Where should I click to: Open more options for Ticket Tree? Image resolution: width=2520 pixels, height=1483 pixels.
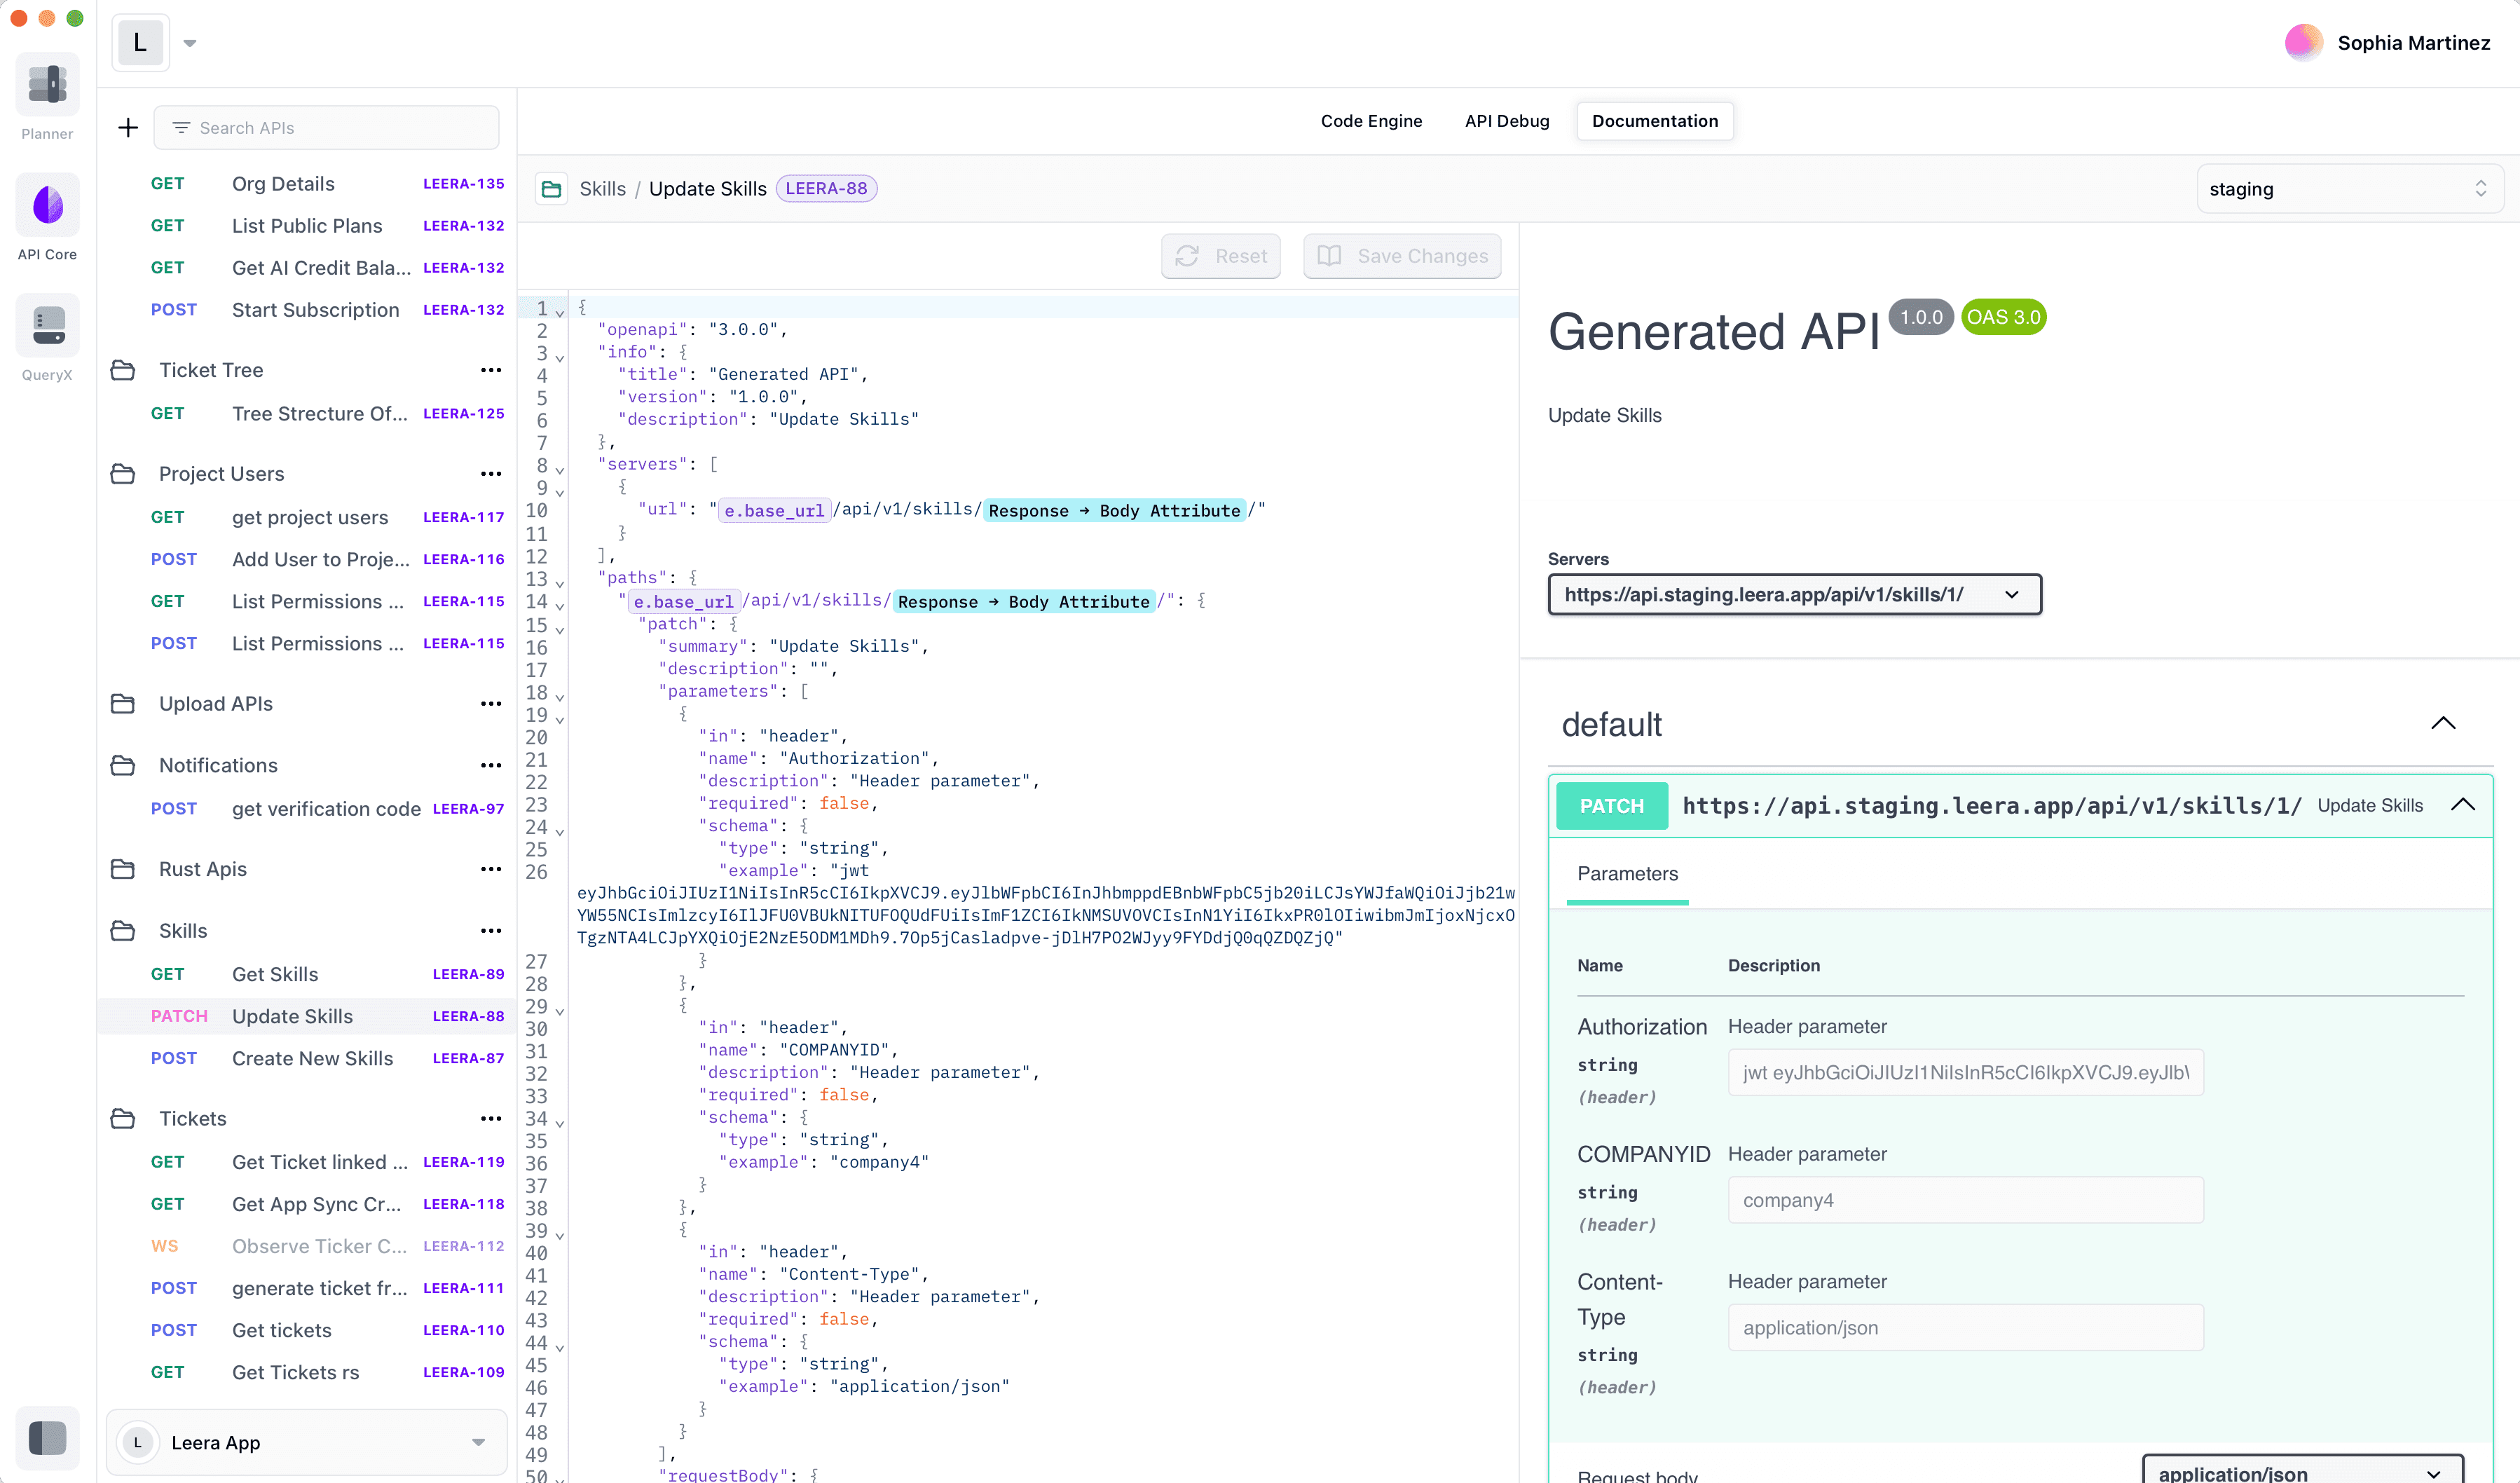click(491, 370)
